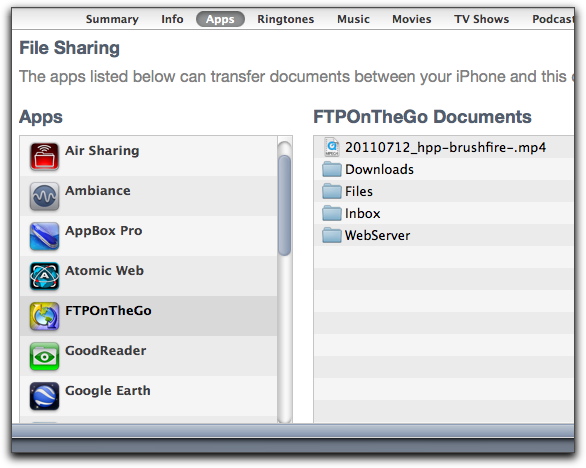Select the Inbox folder name
This screenshot has width=586, height=468.
coord(363,213)
